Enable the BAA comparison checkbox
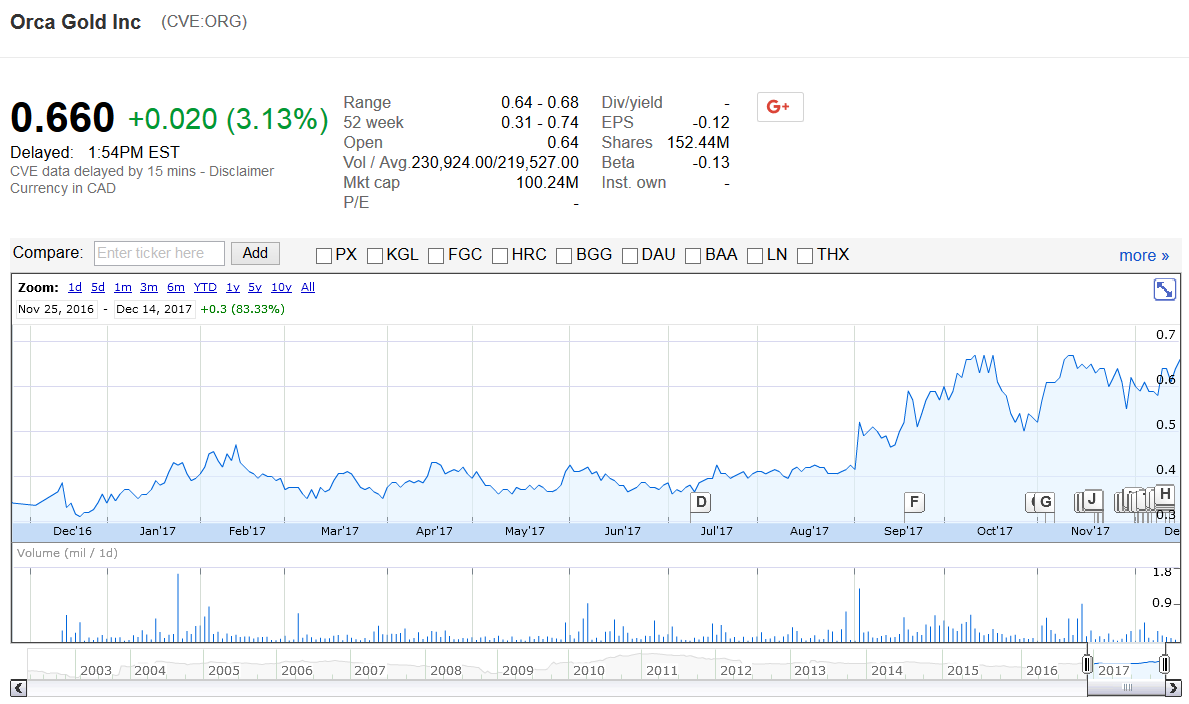Screen dimensions: 1189x704 coord(693,256)
